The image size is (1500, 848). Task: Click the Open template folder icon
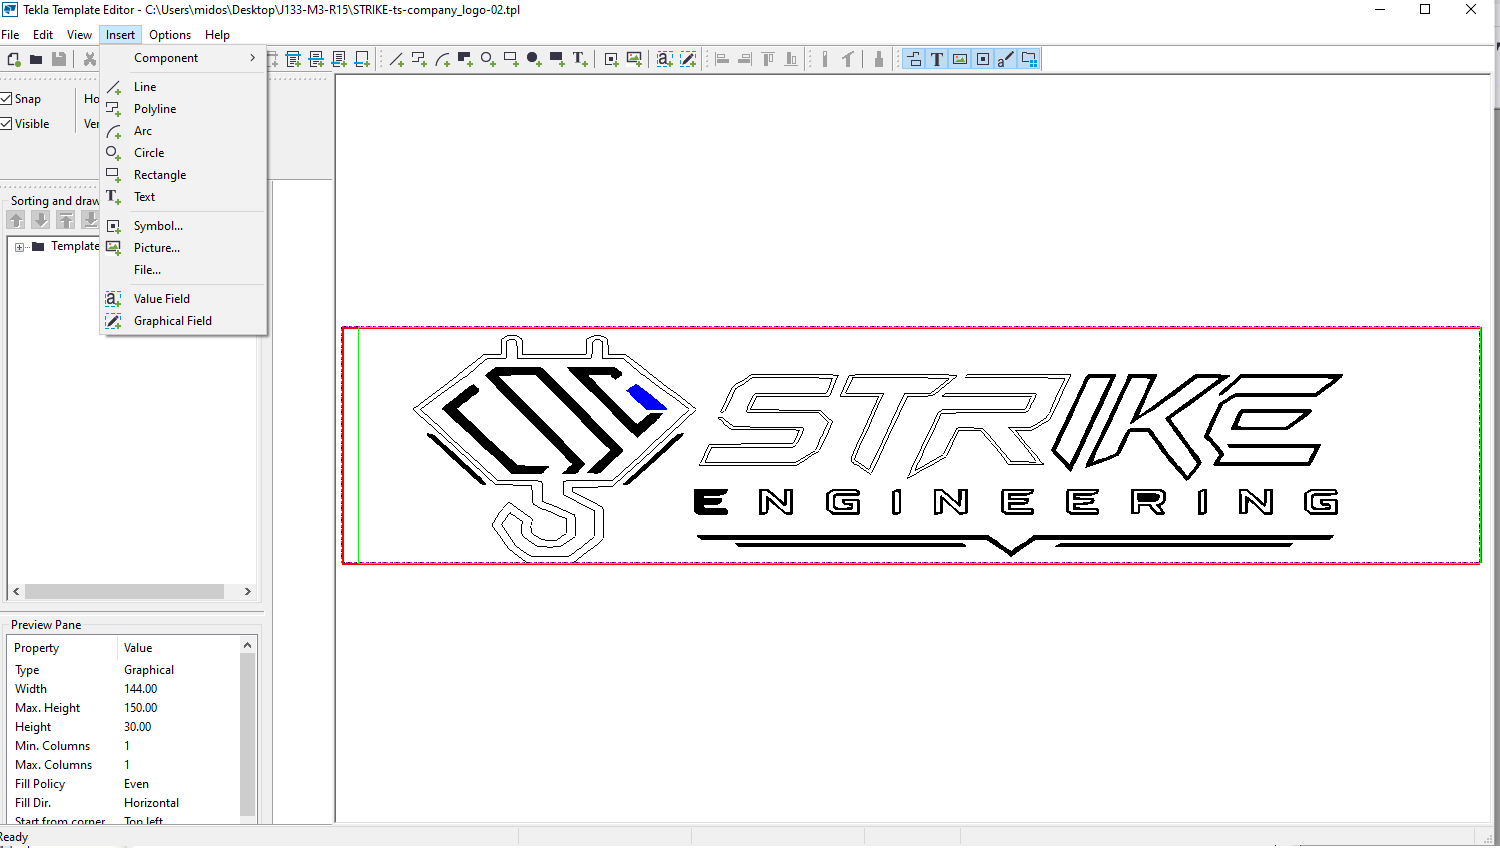36,59
